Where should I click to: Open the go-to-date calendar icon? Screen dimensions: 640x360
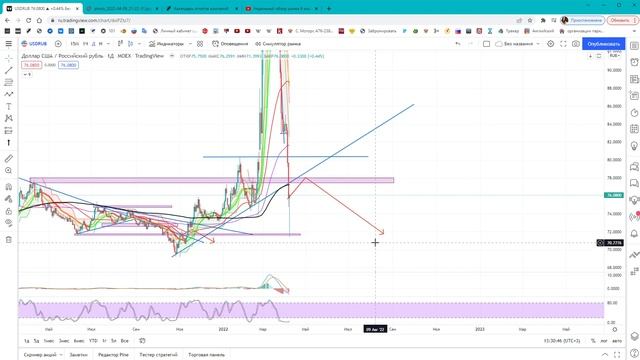(x=142, y=341)
